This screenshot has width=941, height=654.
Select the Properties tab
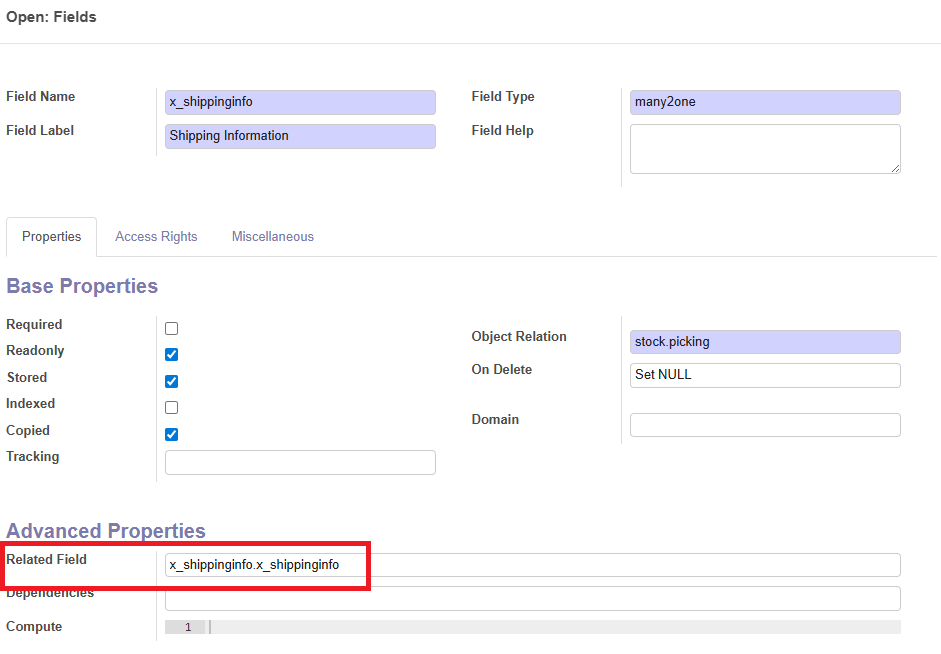click(52, 237)
